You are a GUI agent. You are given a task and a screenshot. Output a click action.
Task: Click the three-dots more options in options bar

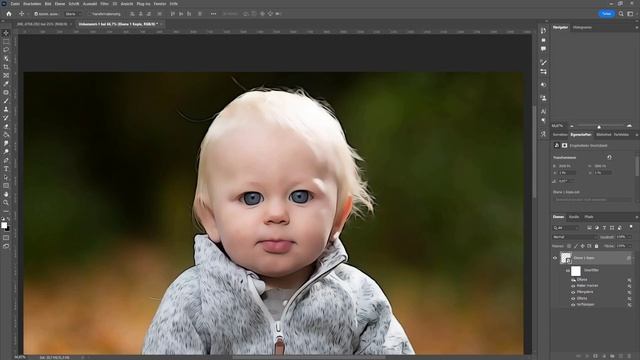213,14
